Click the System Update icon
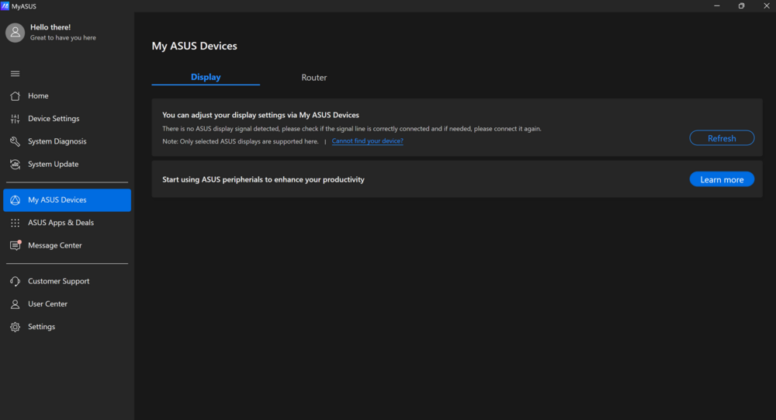 pos(15,164)
